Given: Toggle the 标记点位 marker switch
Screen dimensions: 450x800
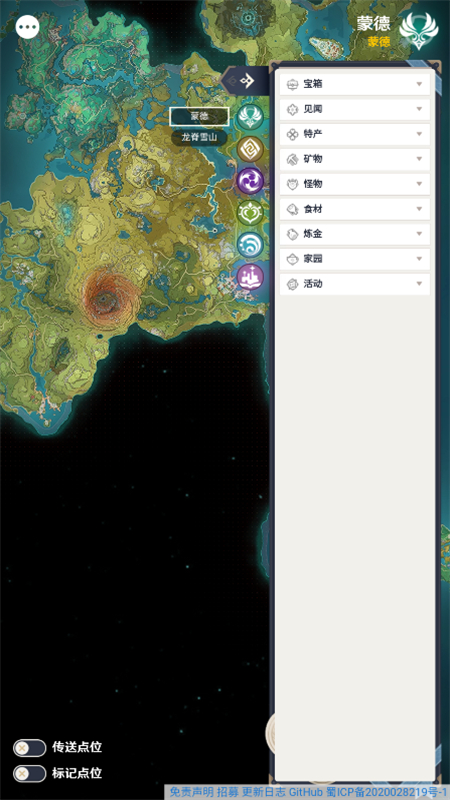Looking at the screenshot, I should click(30, 773).
